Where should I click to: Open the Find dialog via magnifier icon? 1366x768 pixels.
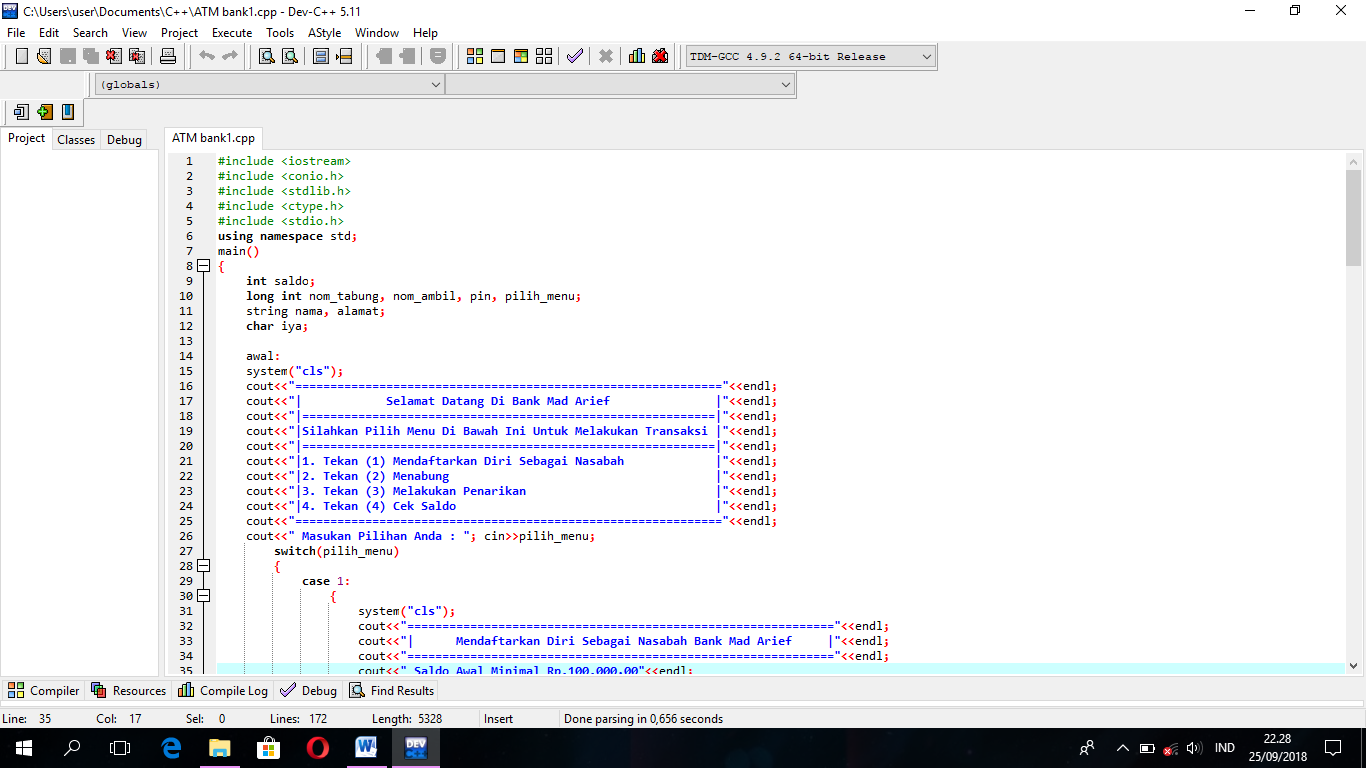pyautogui.click(x=268, y=56)
